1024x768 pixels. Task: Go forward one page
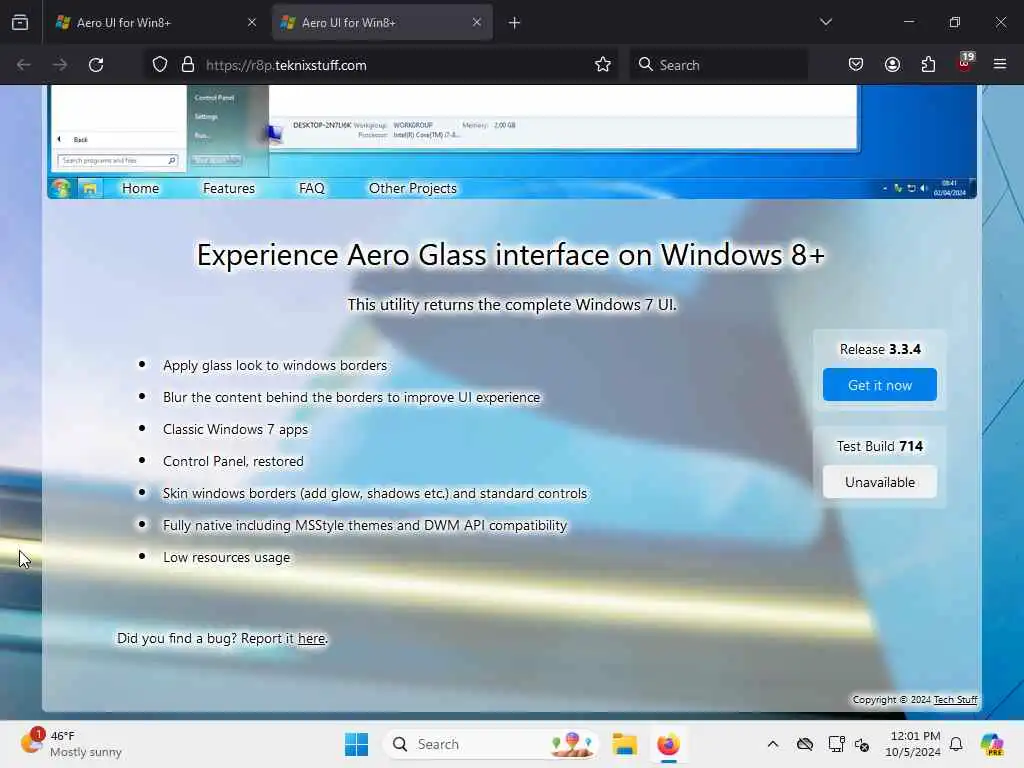(x=60, y=65)
